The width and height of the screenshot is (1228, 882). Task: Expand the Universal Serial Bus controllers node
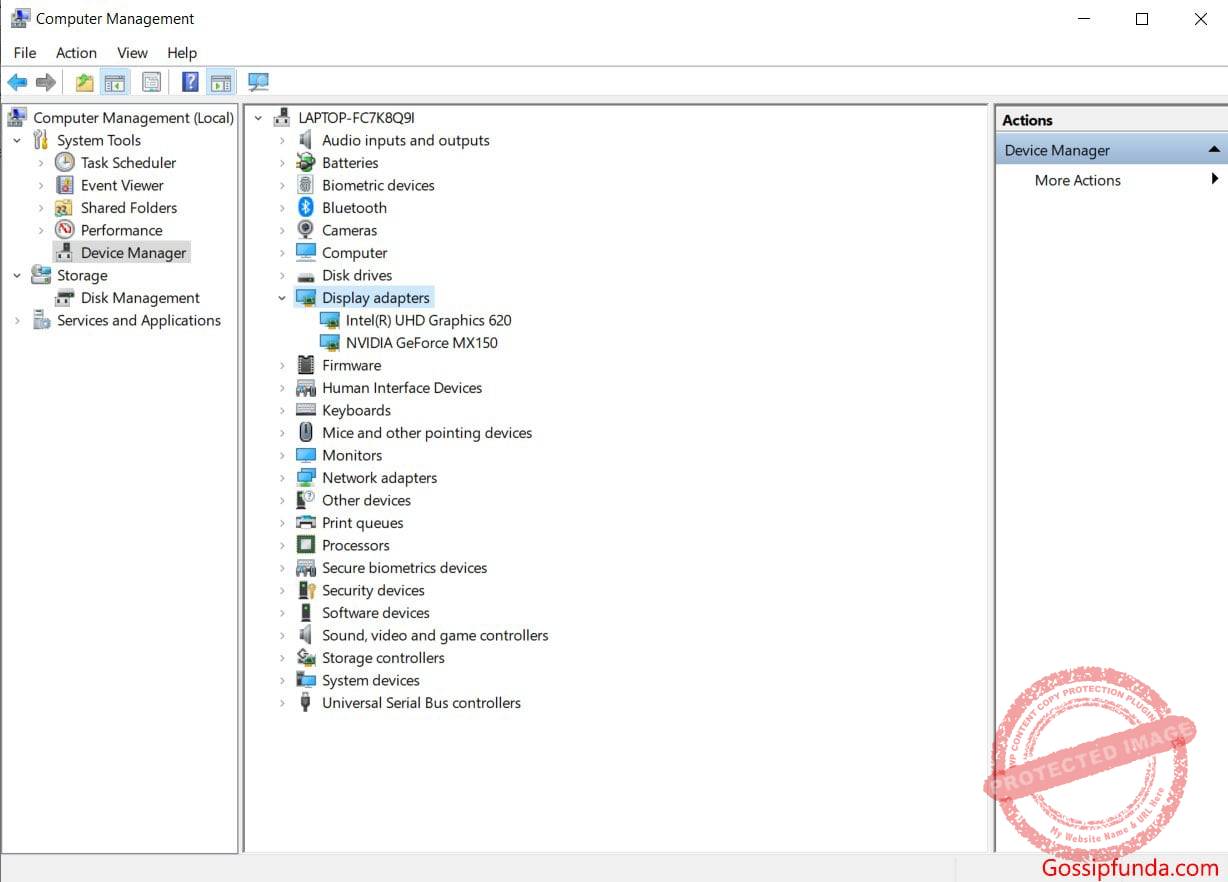[x=281, y=703]
